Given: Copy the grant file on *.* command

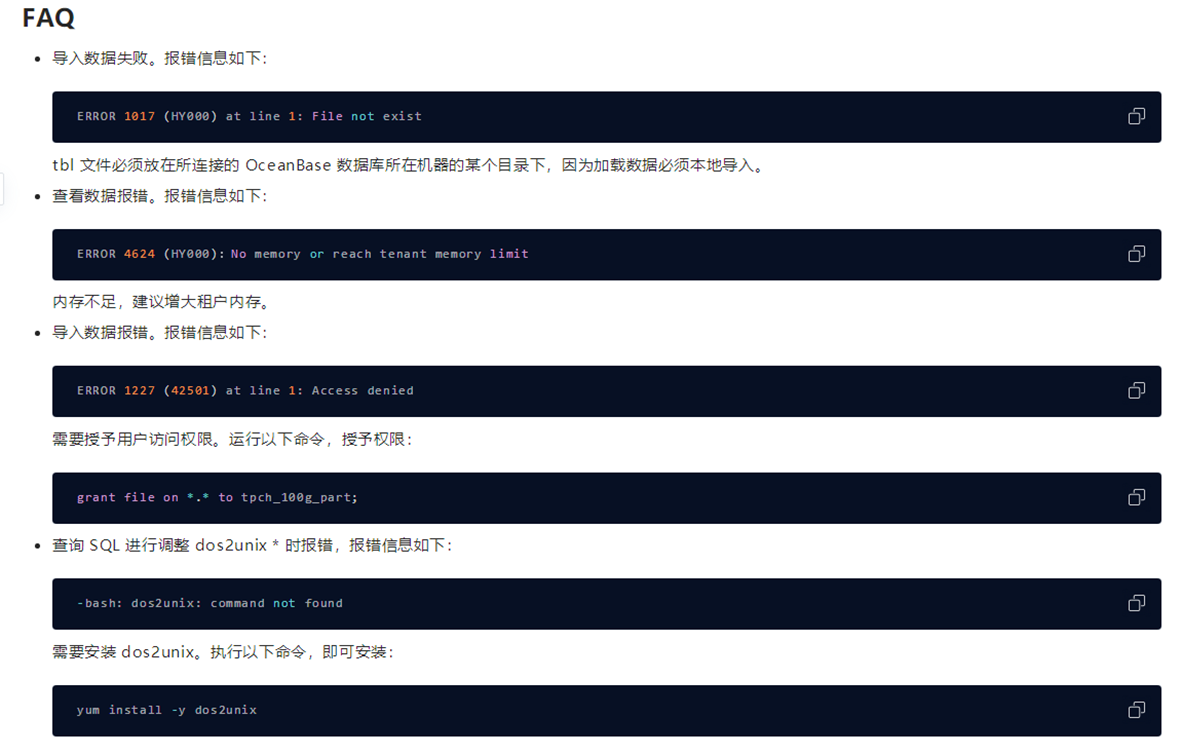Looking at the screenshot, I should point(1136,497).
